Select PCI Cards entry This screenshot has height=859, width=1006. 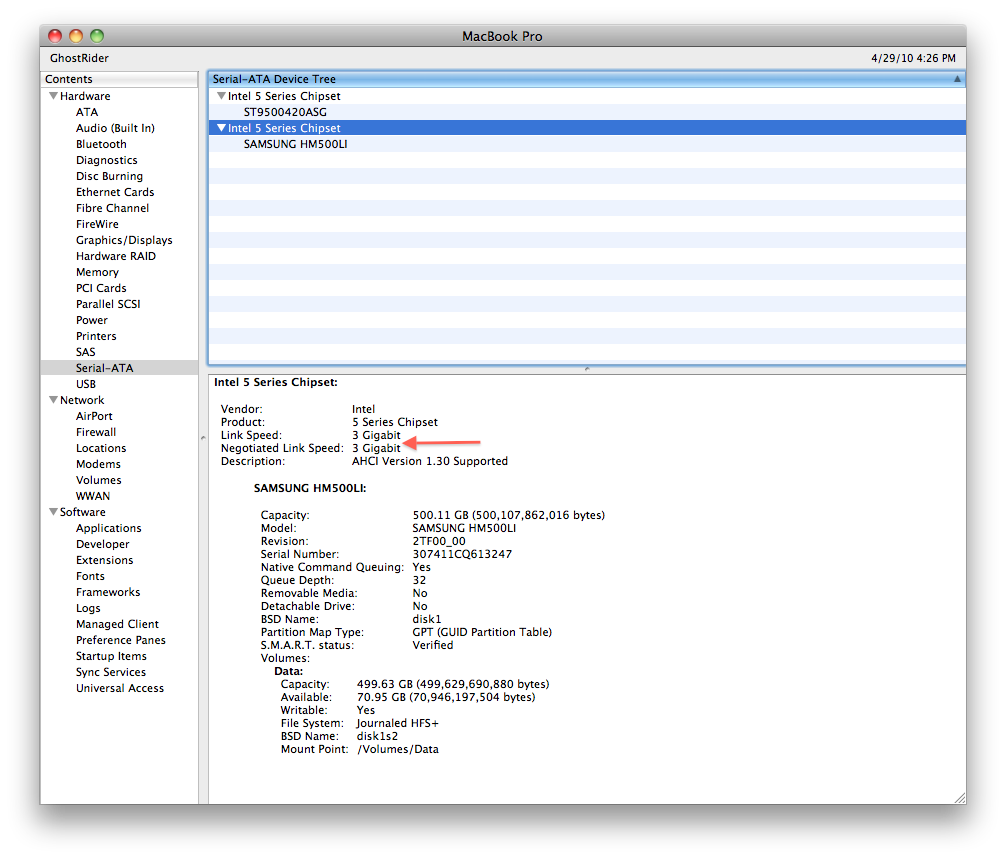[101, 288]
